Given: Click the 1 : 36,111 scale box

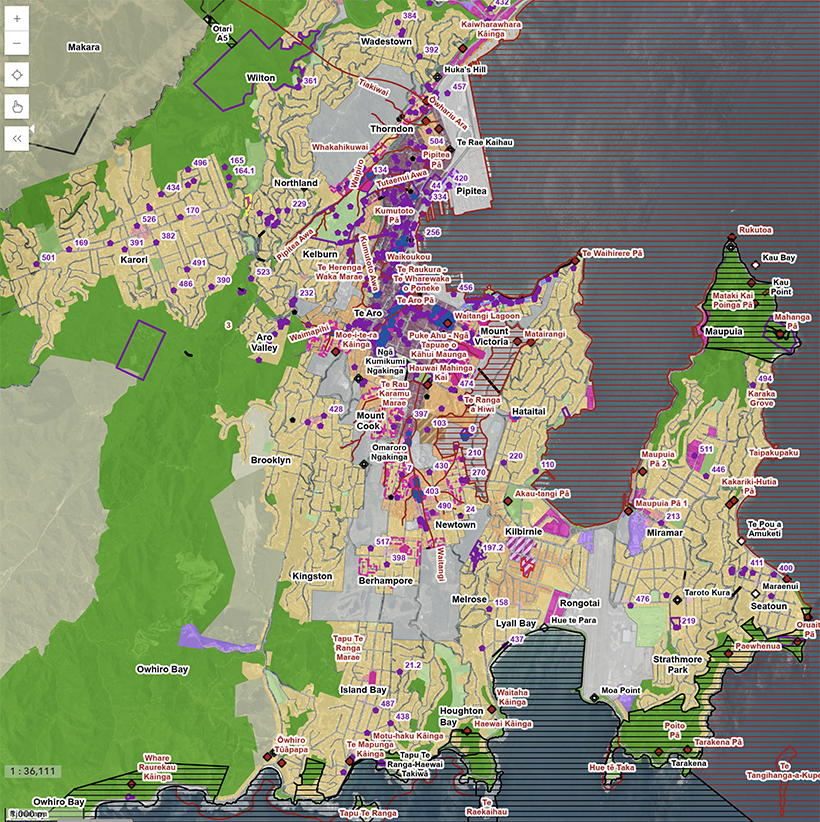Looking at the screenshot, I should (x=33, y=771).
